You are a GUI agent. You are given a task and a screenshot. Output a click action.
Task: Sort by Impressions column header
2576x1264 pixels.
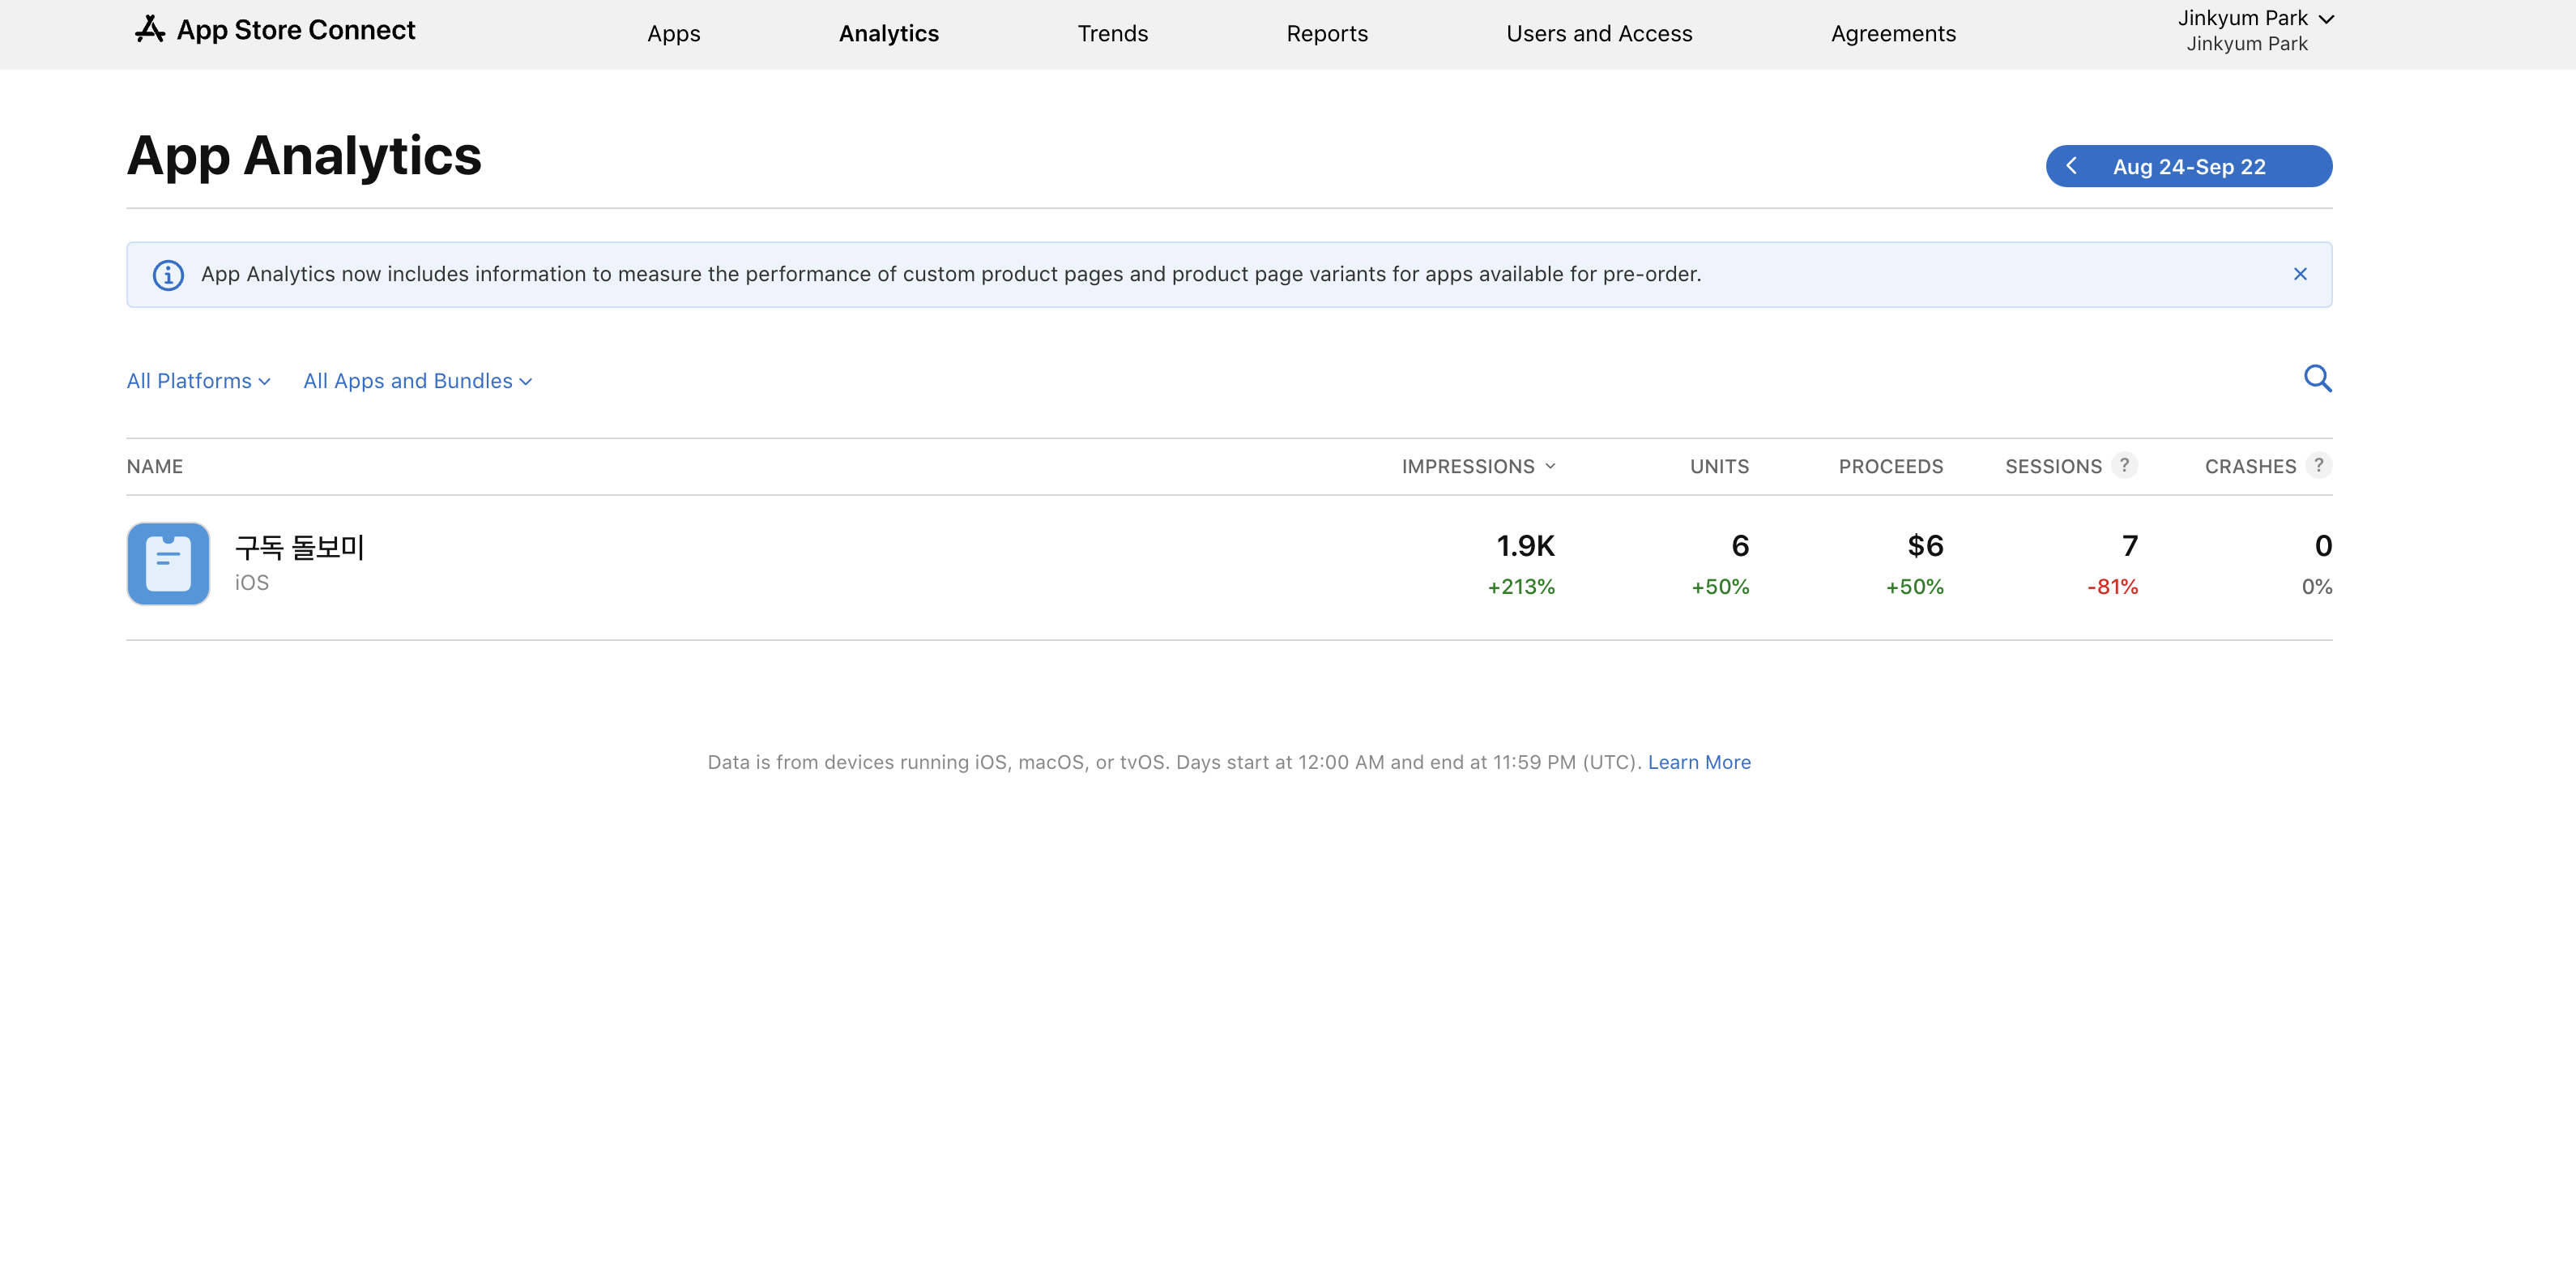tap(1478, 466)
